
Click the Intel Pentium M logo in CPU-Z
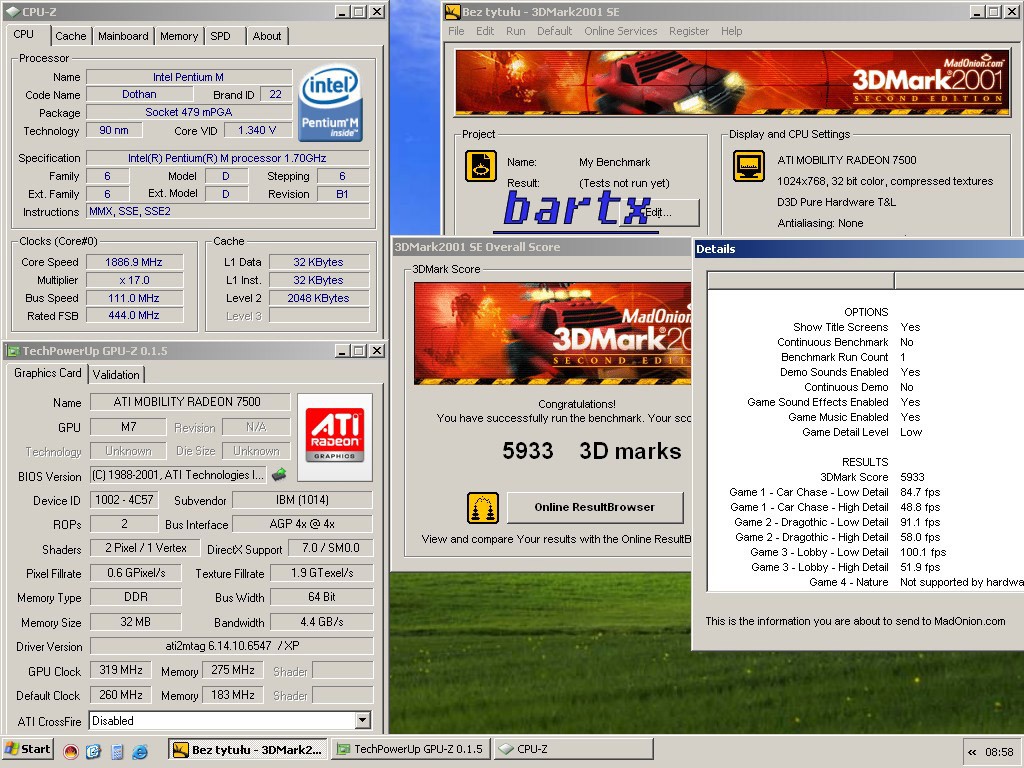pyautogui.click(x=330, y=103)
